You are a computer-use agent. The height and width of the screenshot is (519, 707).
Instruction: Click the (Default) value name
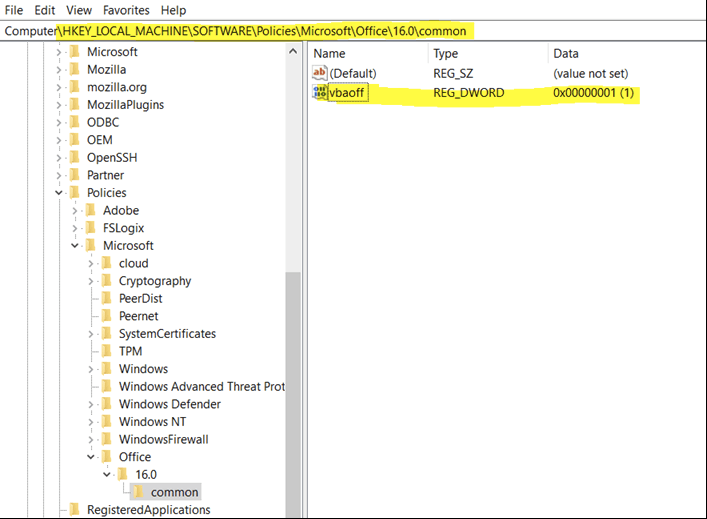click(x=353, y=73)
